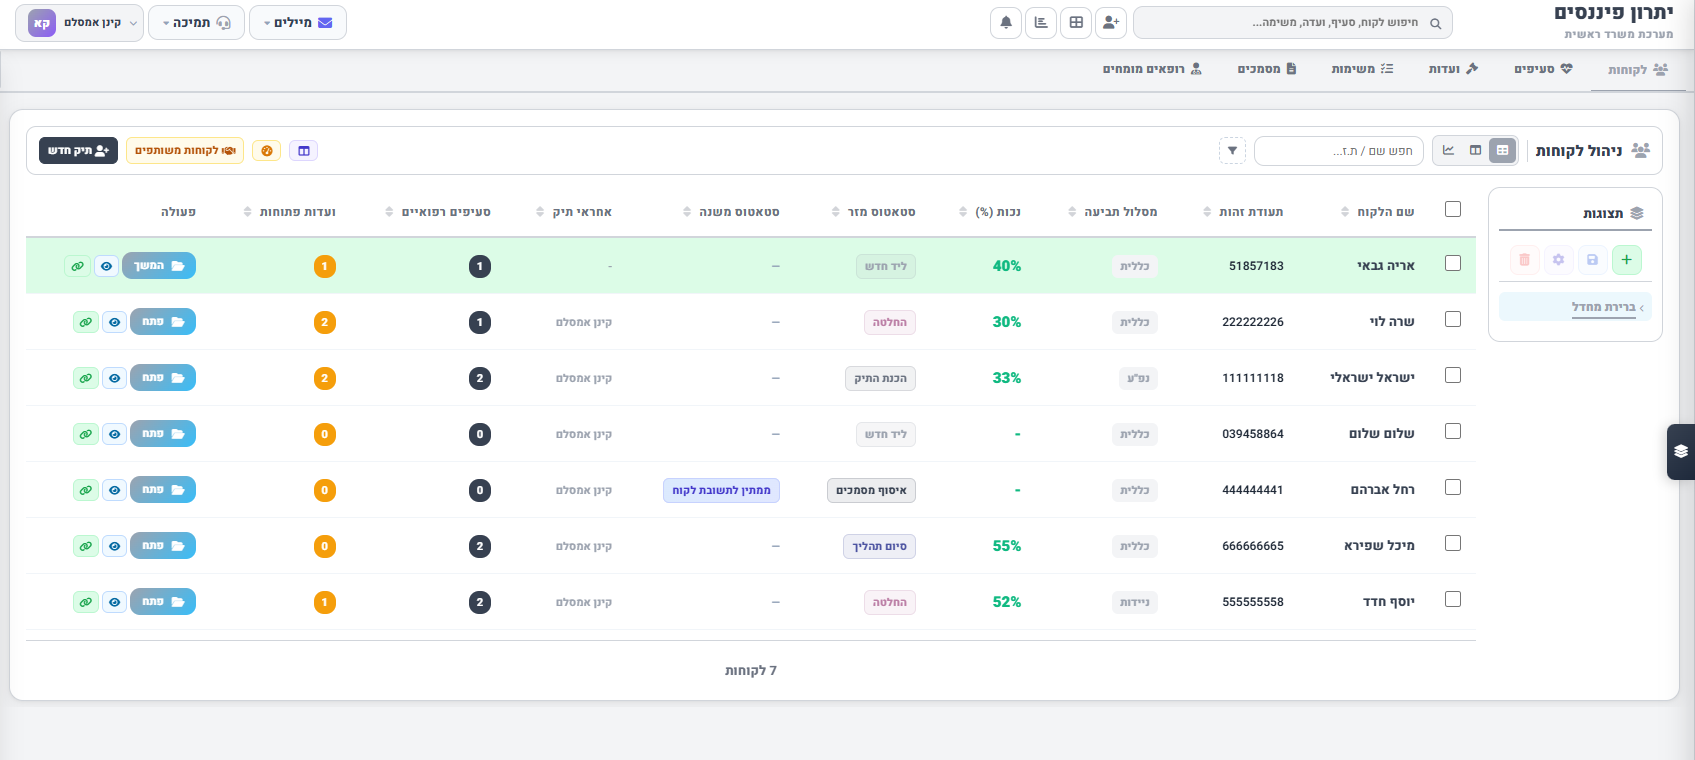
Task: Add a new view with green plus
Action: 1626,260
